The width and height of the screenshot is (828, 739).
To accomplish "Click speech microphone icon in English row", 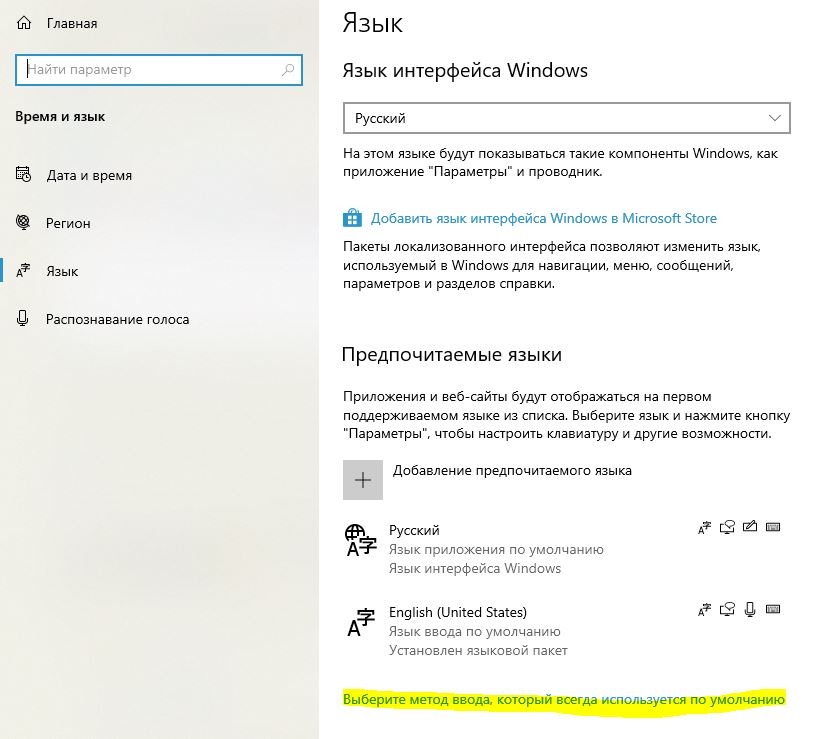I will click(x=750, y=609).
